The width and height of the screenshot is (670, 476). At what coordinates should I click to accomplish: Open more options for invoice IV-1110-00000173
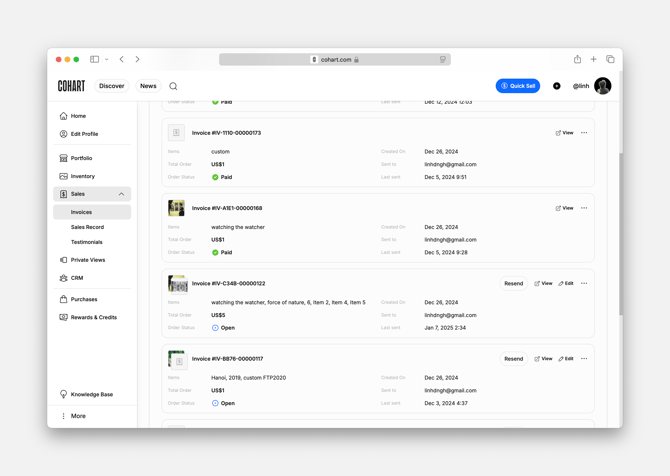pyautogui.click(x=584, y=133)
